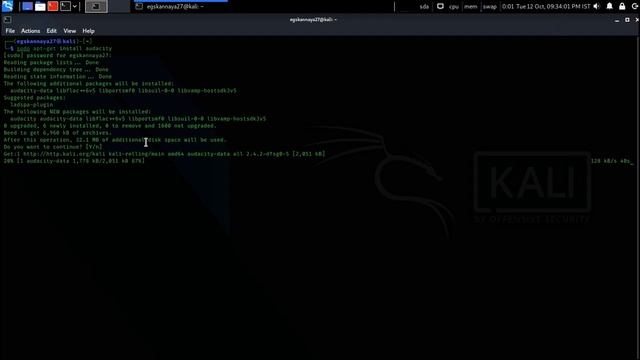
Task: Launch terminal emulator from panel
Action: click(x=65, y=6)
